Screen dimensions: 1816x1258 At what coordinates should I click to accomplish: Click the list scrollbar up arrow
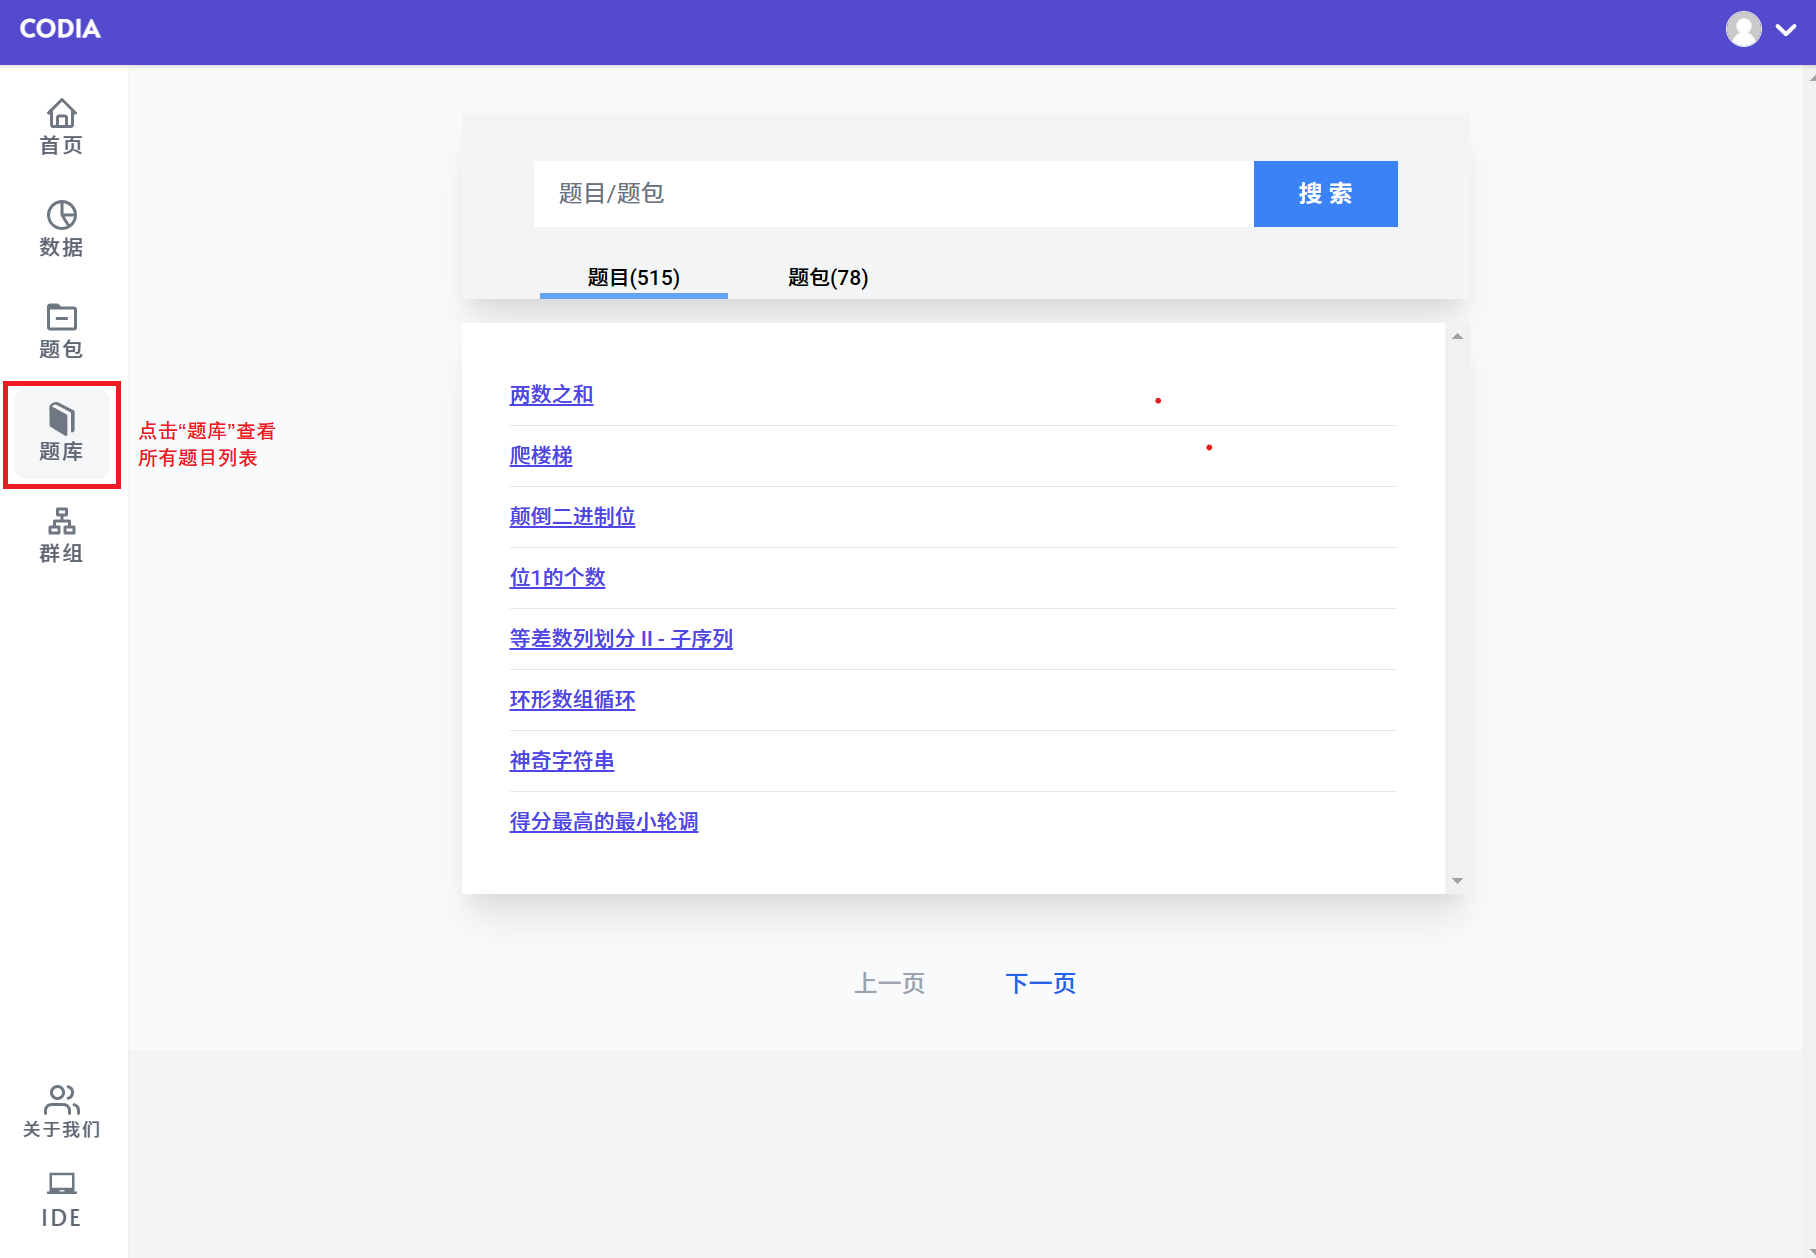point(1457,337)
